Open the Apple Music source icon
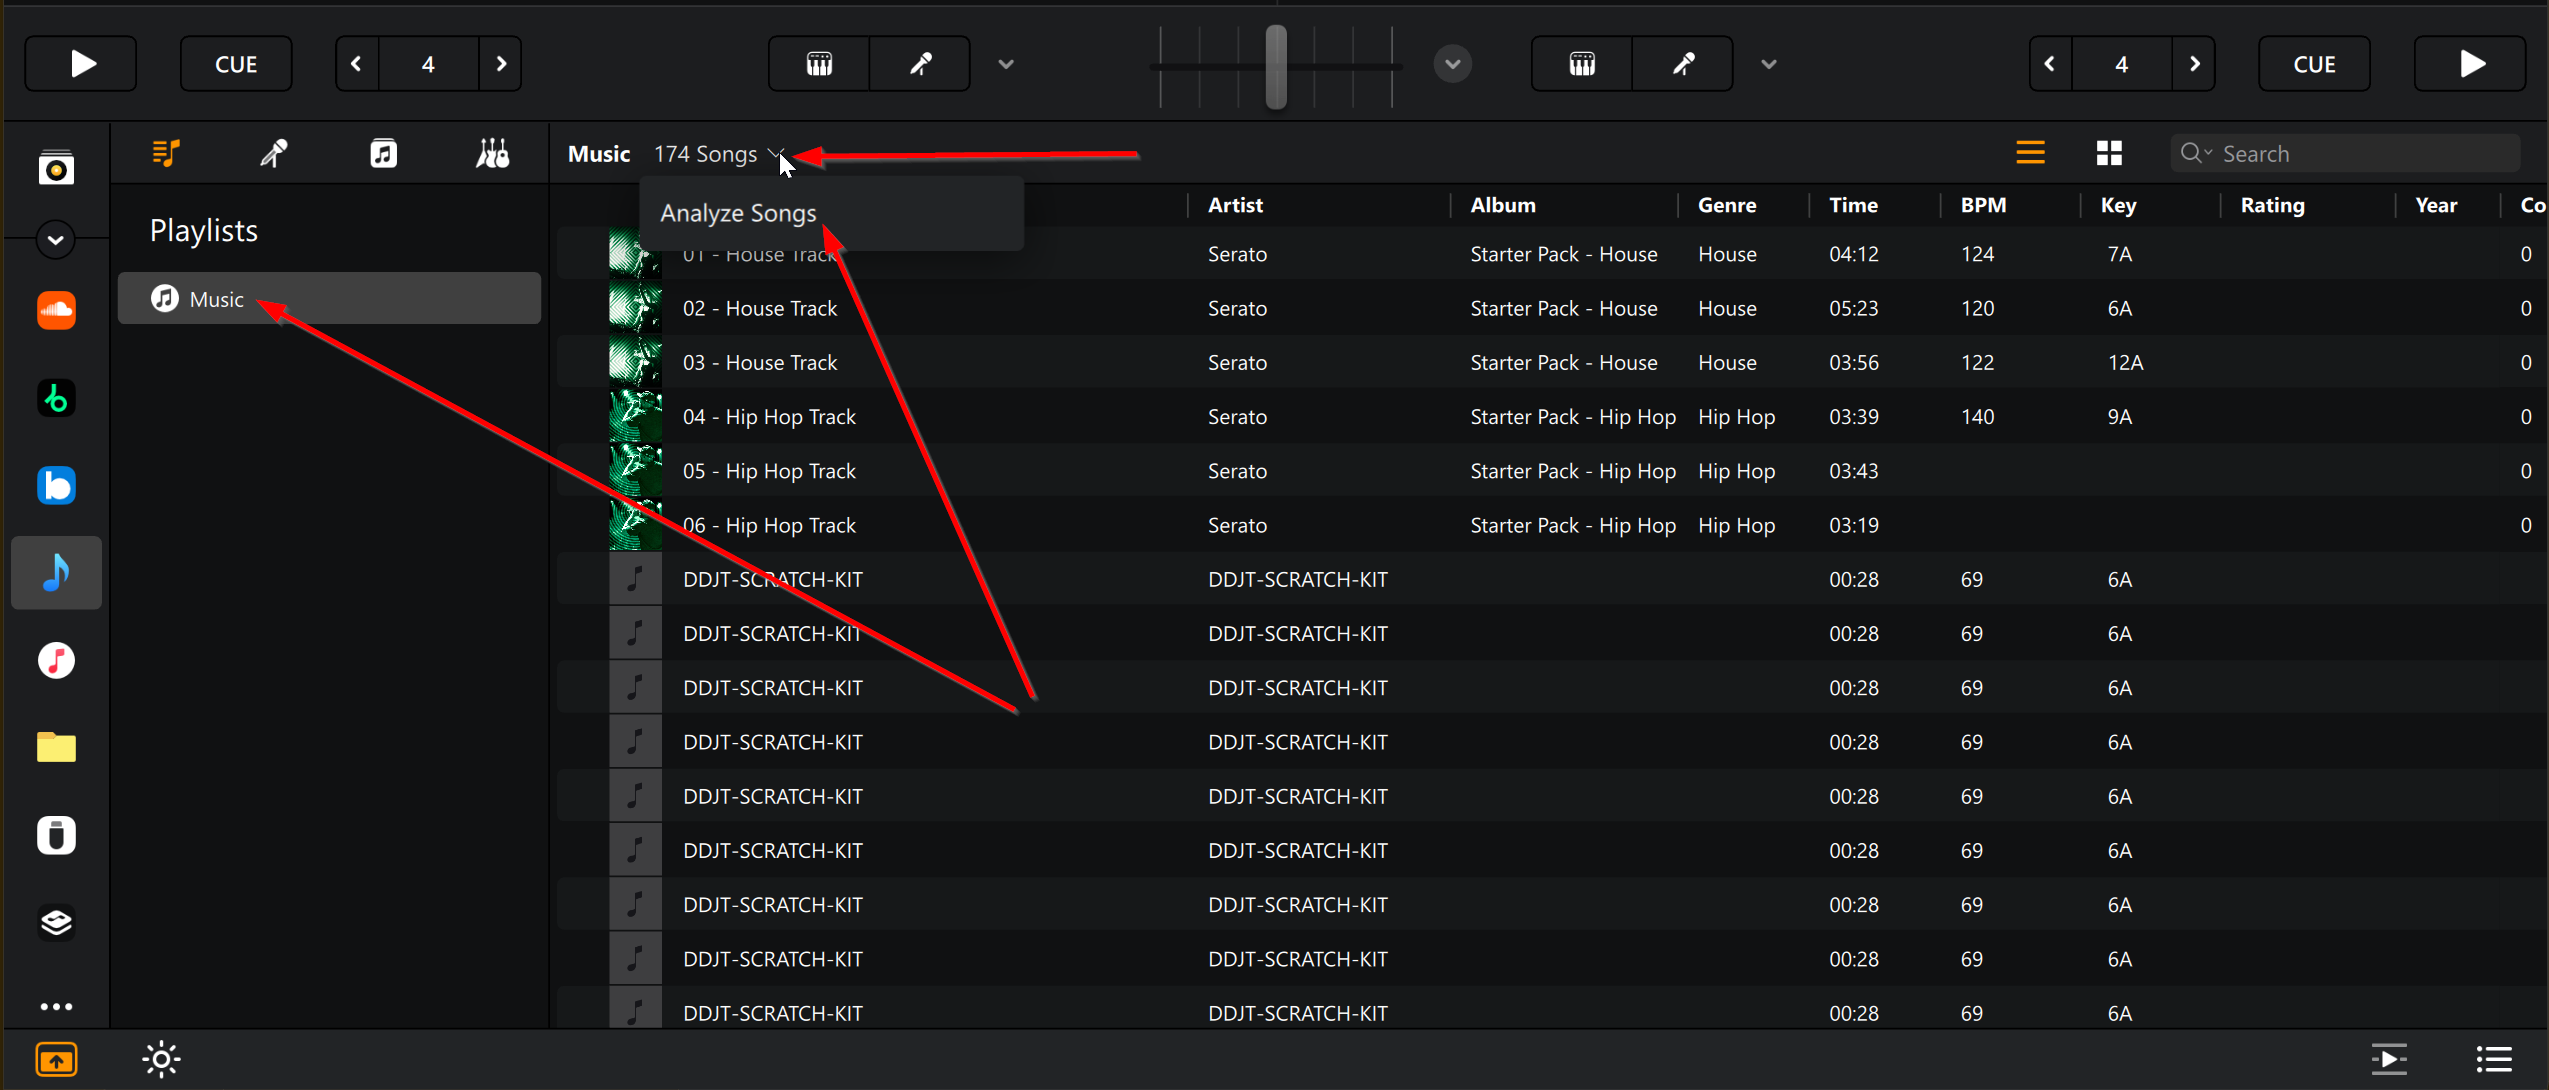This screenshot has width=2549, height=1090. coord(56,661)
